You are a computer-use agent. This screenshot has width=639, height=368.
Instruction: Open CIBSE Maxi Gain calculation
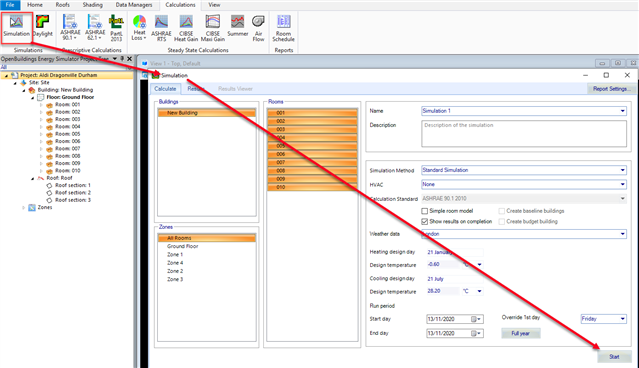click(213, 28)
